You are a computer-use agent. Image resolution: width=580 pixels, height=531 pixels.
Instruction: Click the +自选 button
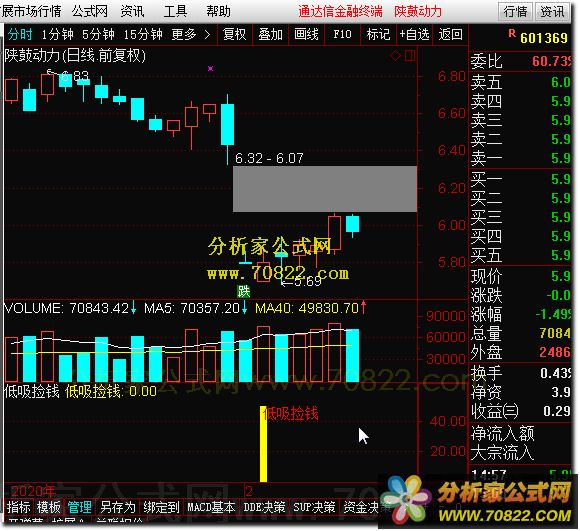[414, 35]
